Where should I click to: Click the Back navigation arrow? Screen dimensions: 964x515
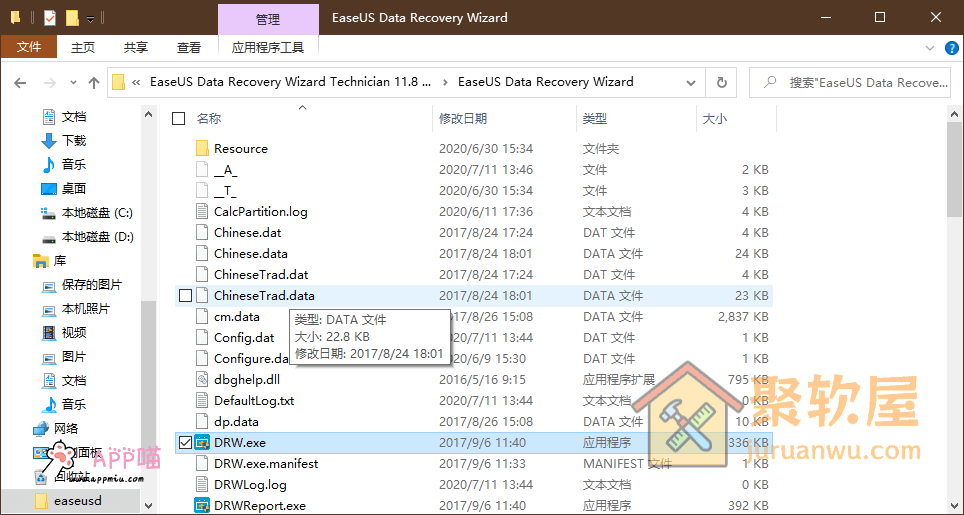click(20, 82)
